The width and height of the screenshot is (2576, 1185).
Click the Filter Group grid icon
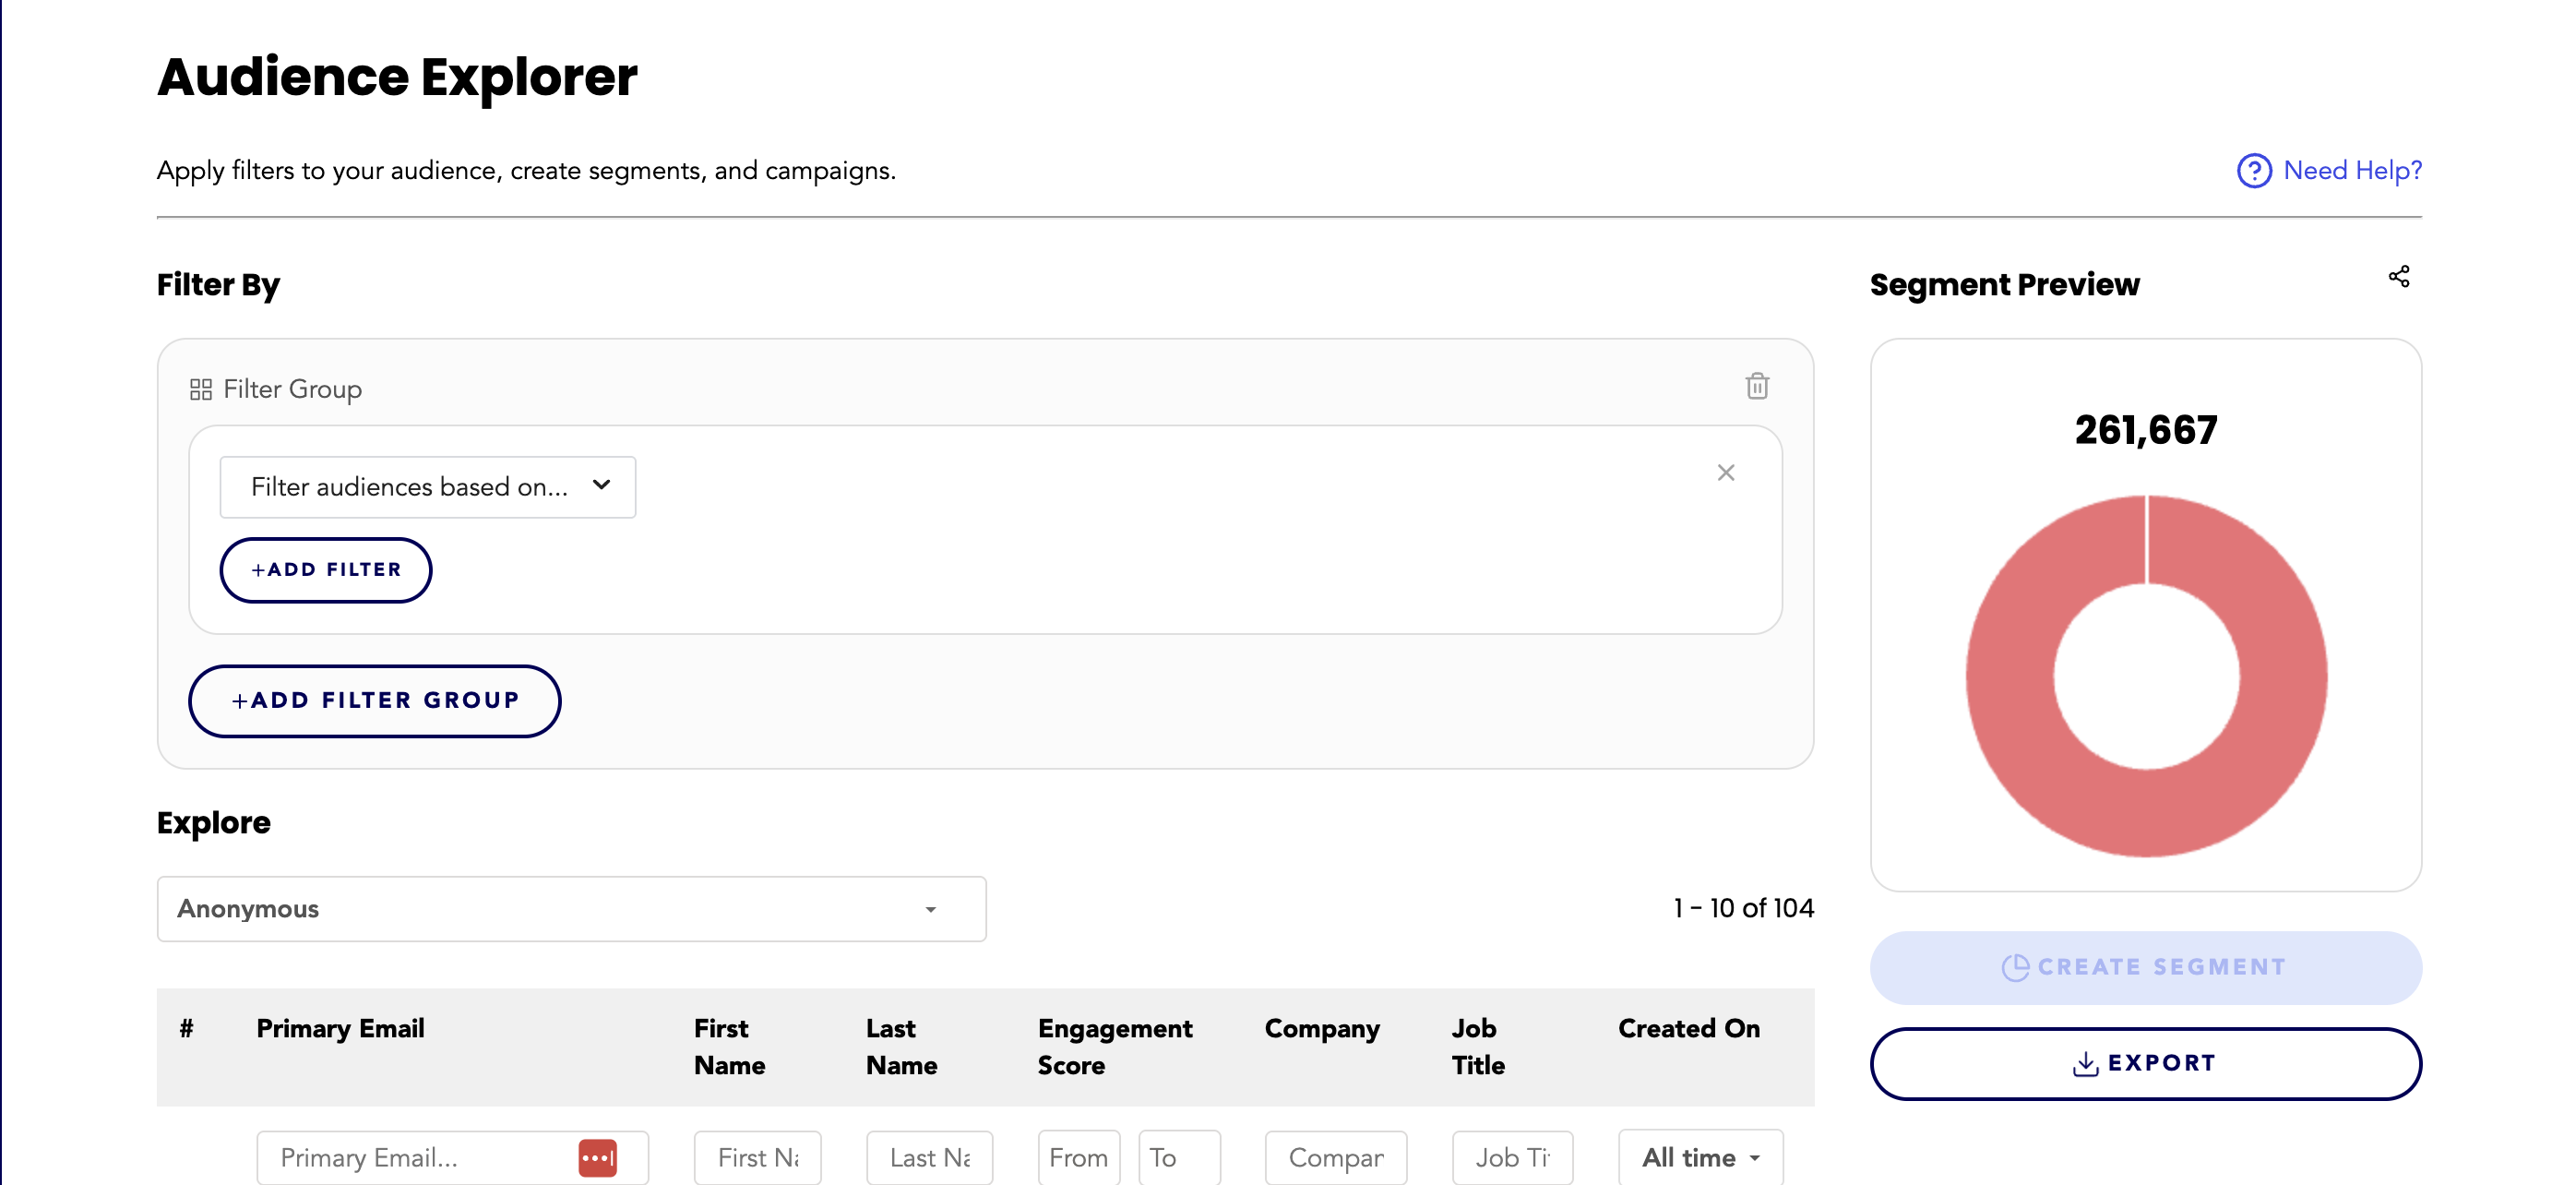pos(200,389)
